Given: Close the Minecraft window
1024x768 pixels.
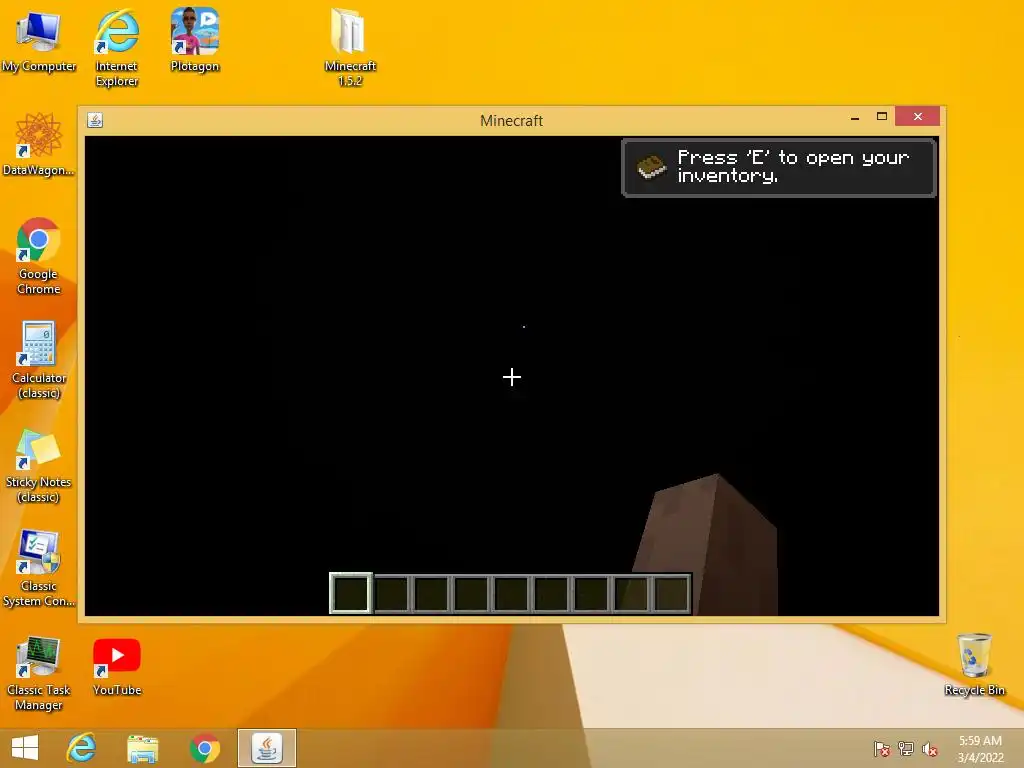Looking at the screenshot, I should point(918,116).
